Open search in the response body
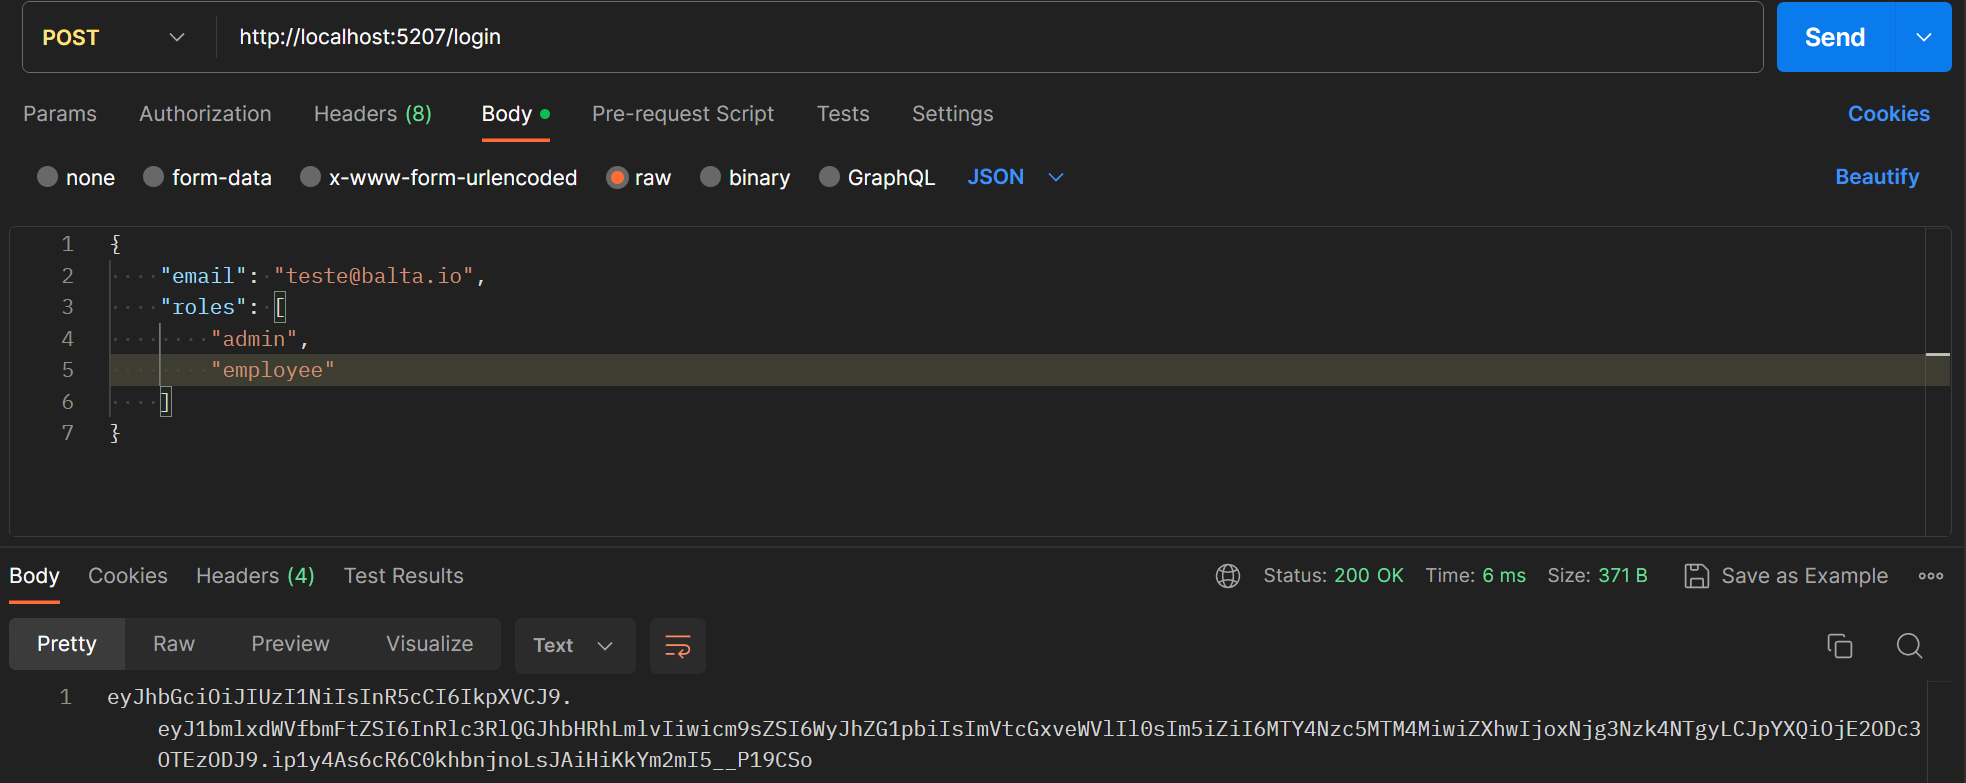 coord(1910,646)
